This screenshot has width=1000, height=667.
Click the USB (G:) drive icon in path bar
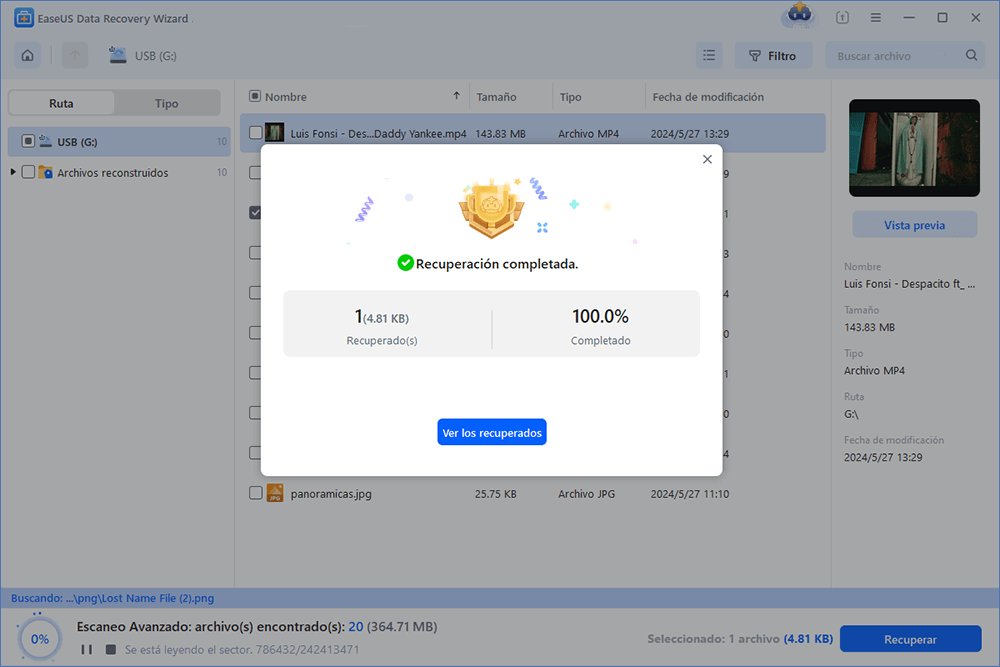pos(117,55)
